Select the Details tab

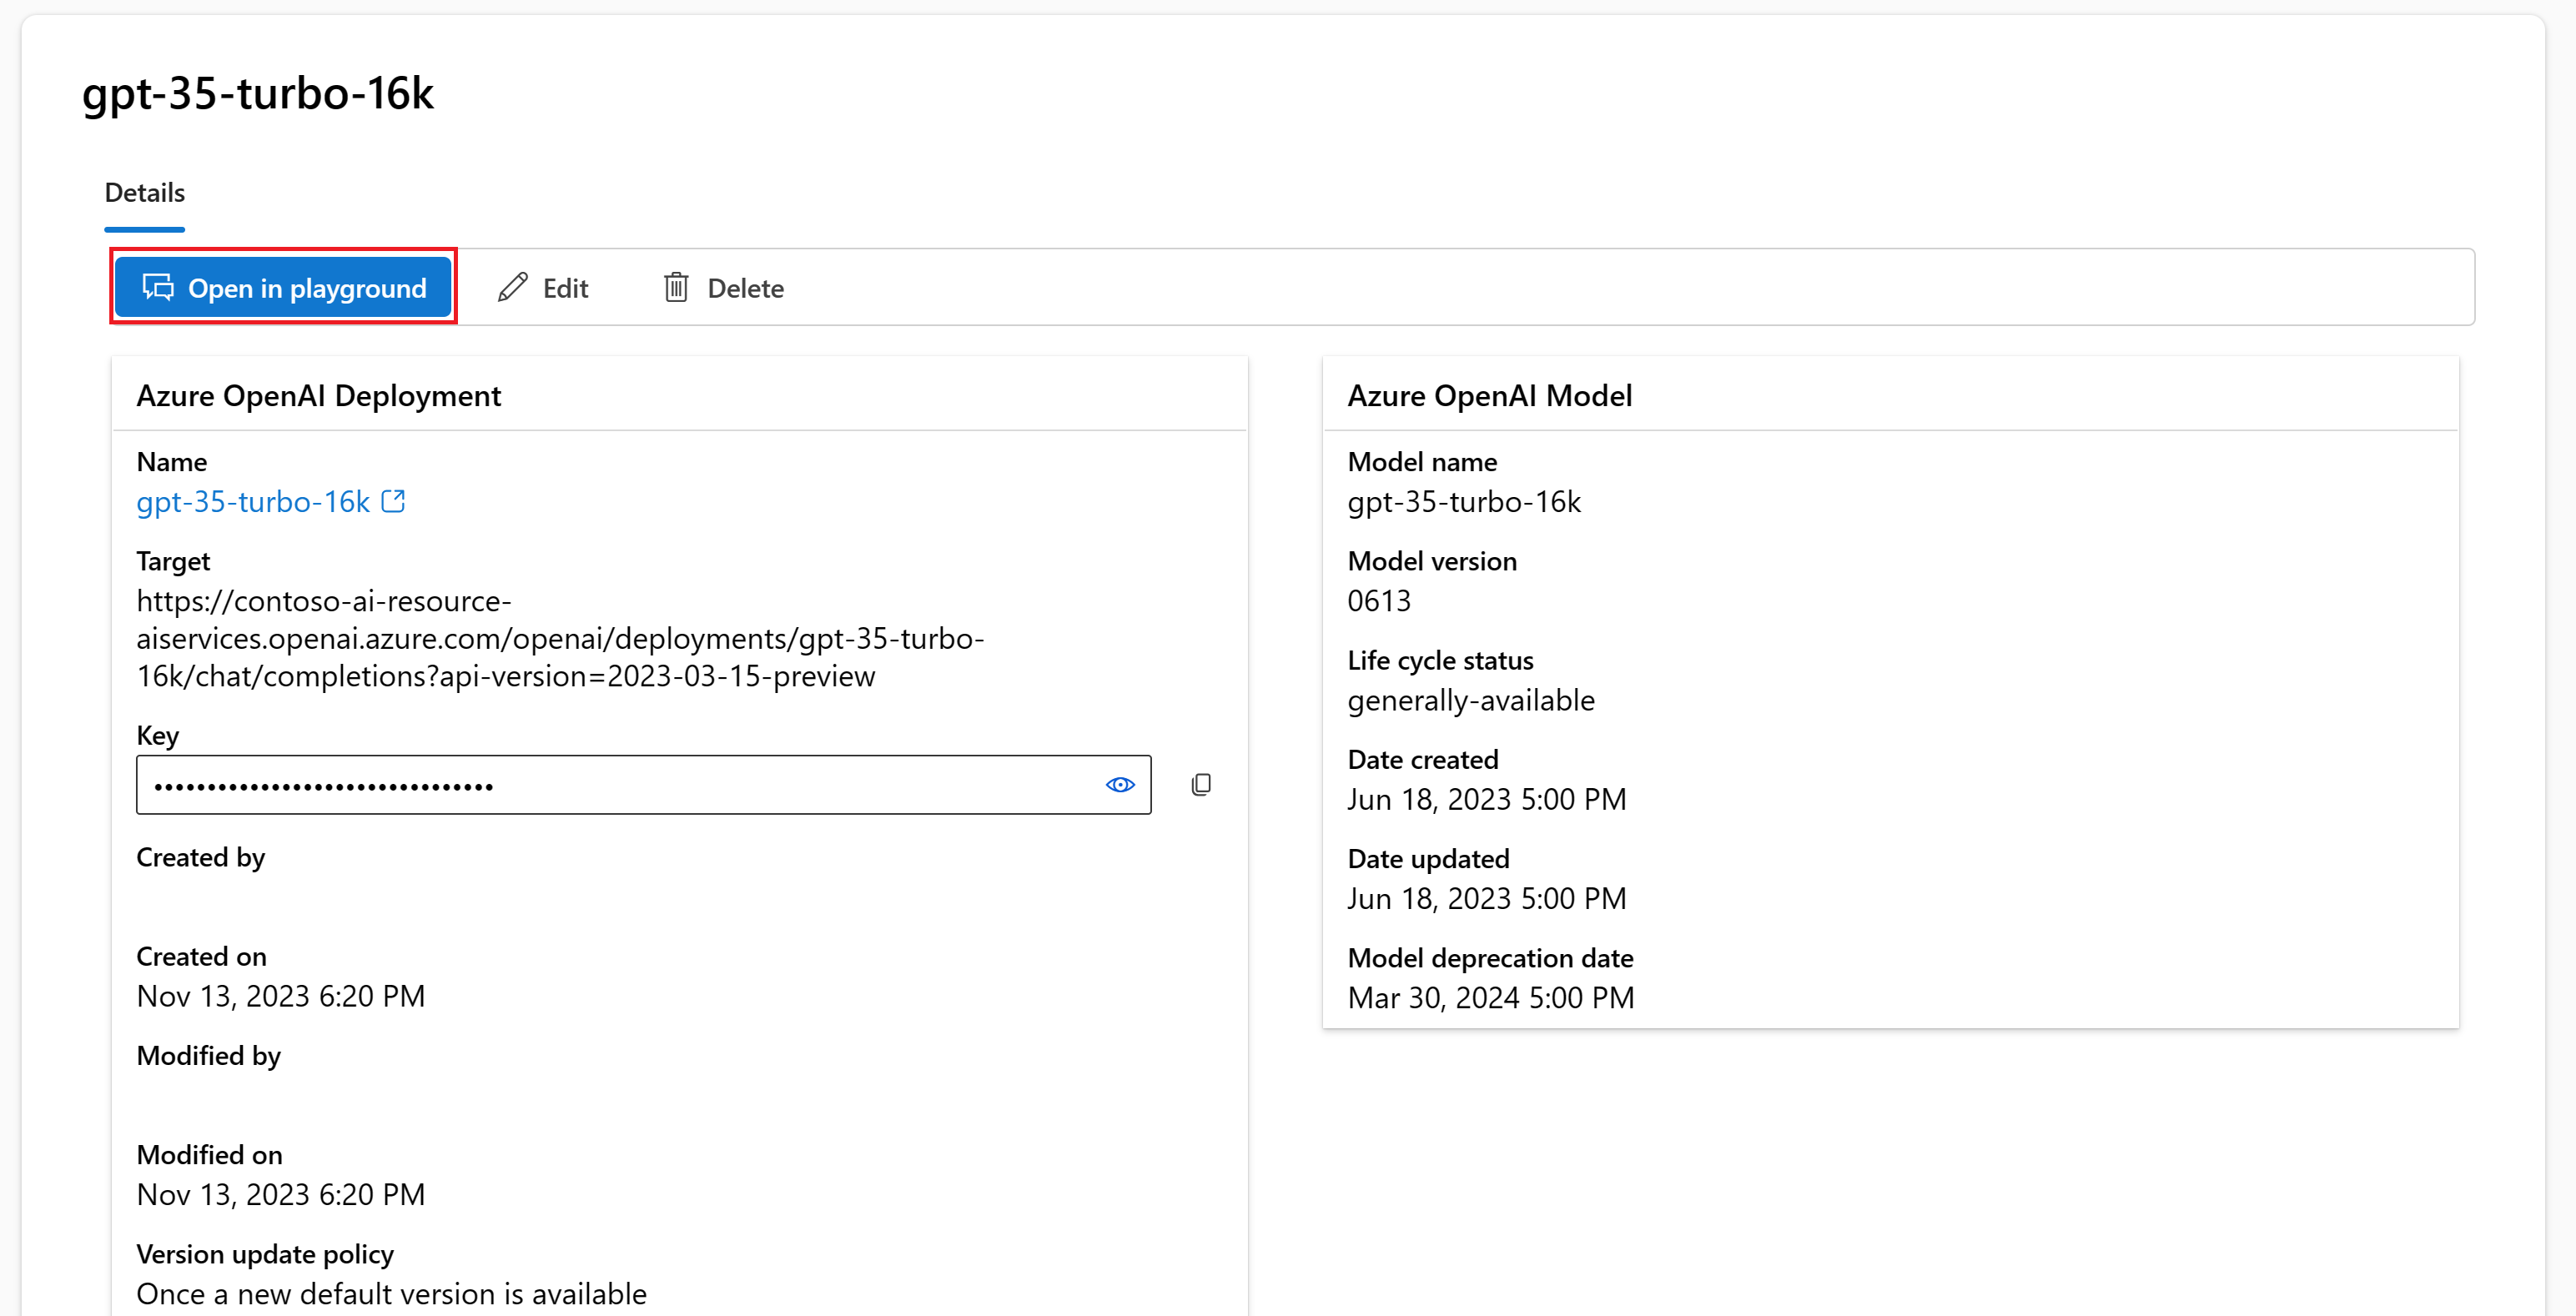pos(145,193)
